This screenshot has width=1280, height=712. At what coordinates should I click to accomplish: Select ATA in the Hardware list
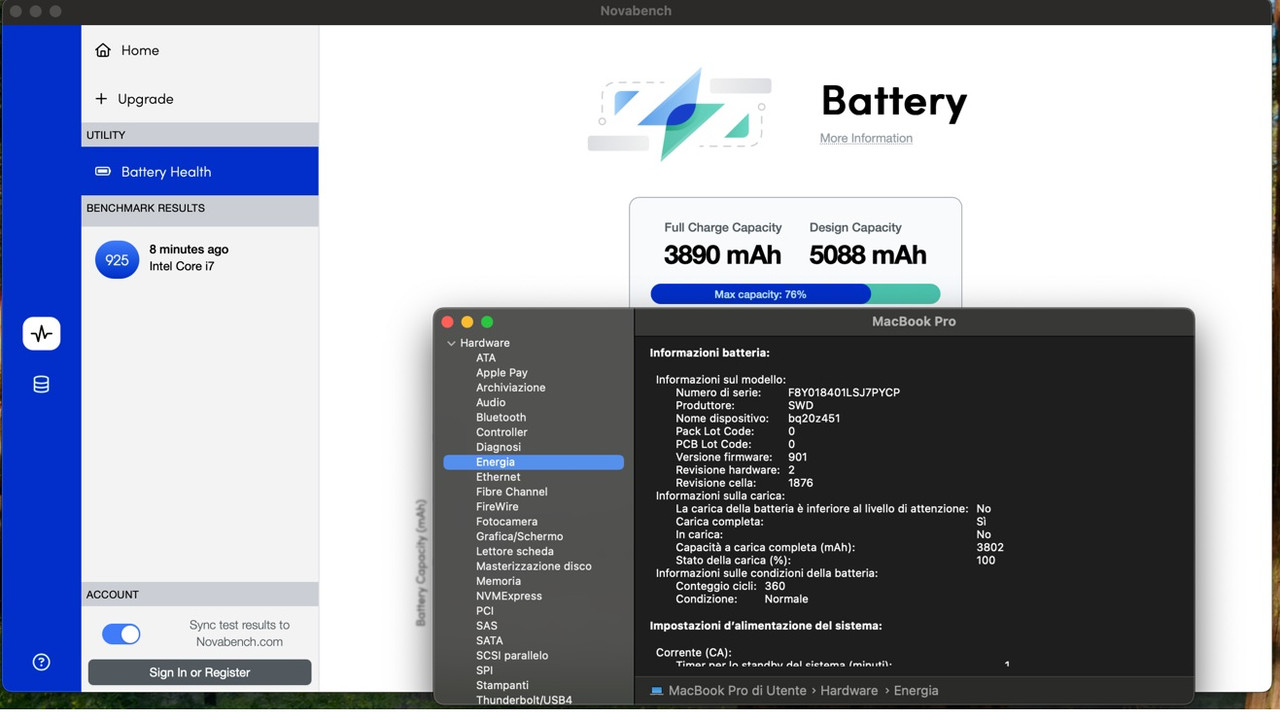point(486,358)
